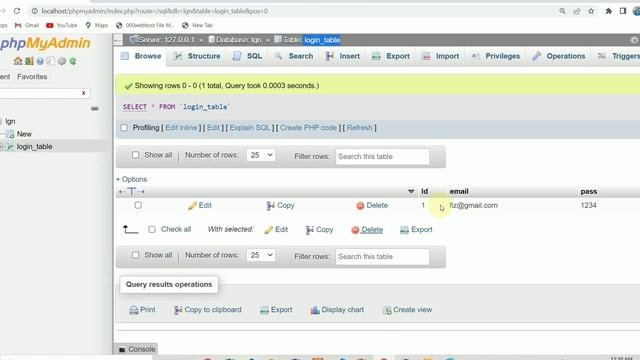This screenshot has width=640, height=360.
Task: Open the Search tab
Action: coord(293,56)
